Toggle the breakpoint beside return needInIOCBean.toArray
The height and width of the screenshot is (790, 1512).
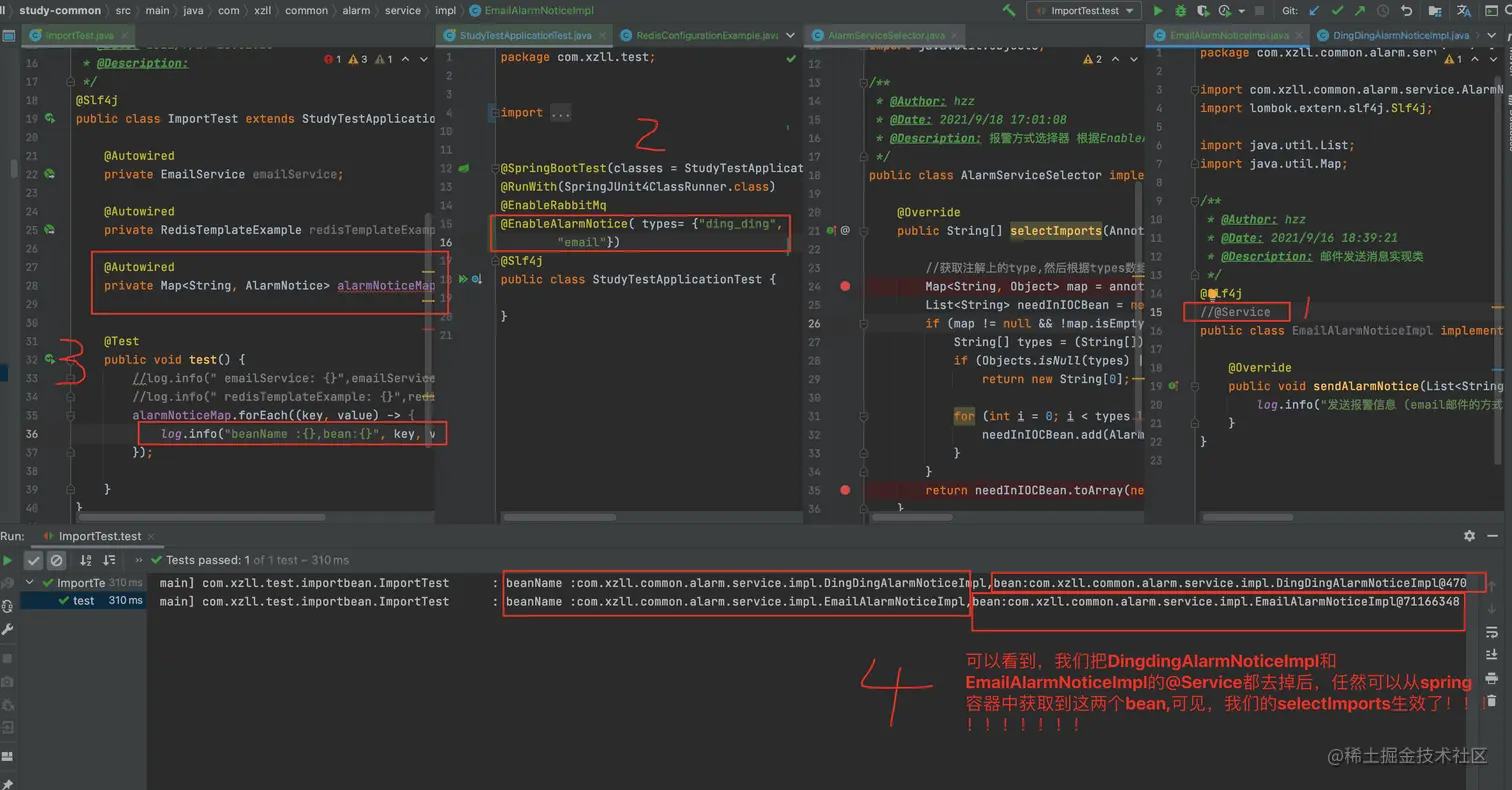click(x=846, y=490)
